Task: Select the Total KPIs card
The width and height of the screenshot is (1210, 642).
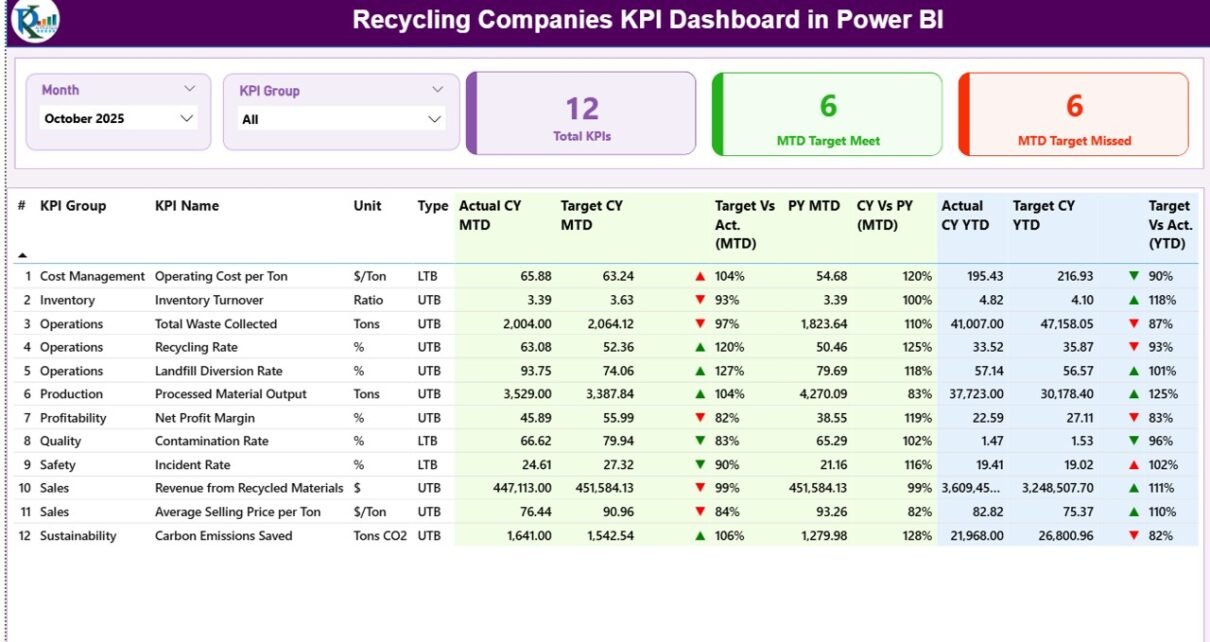Action: coord(582,114)
